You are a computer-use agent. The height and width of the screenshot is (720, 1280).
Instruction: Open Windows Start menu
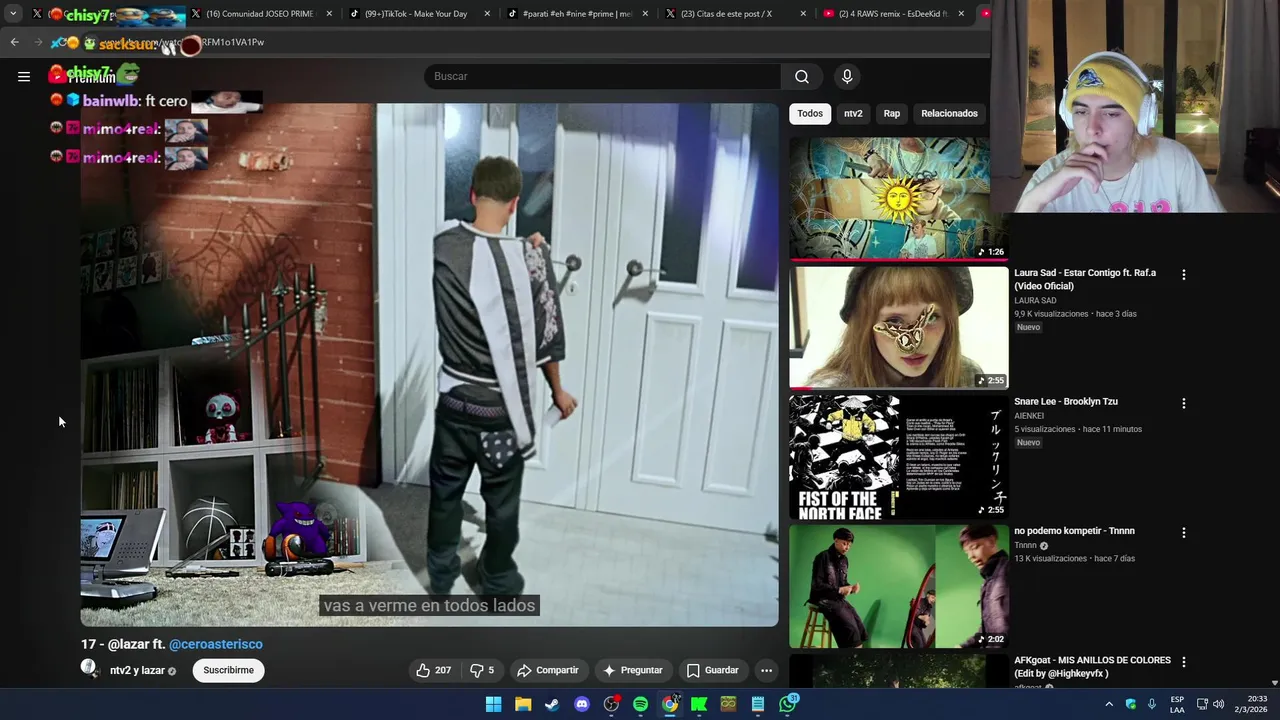pos(493,704)
